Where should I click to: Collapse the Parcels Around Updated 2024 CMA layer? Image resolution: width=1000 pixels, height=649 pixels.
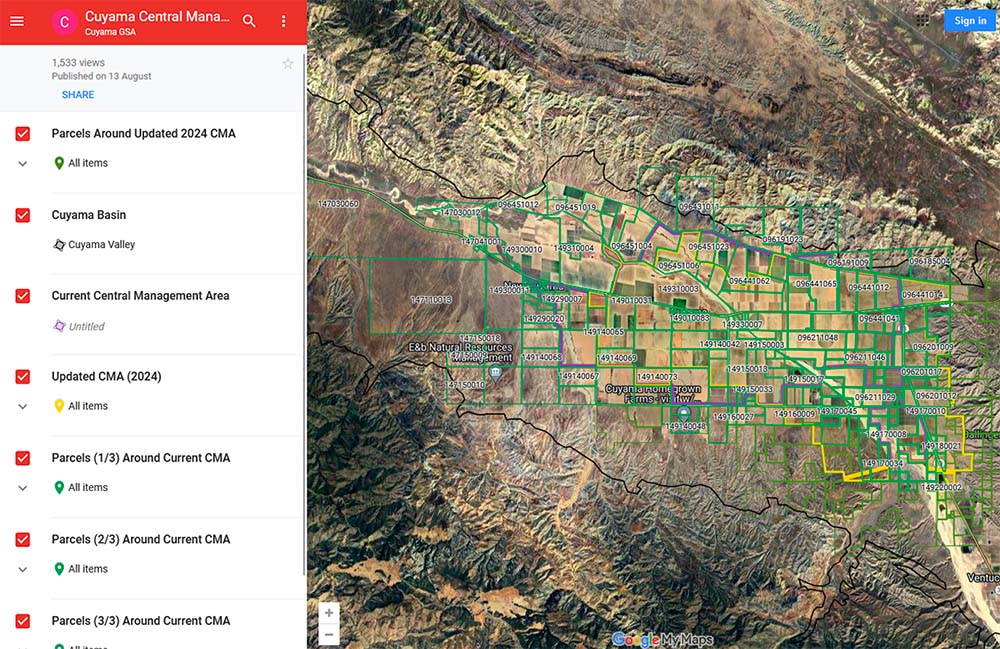point(21,163)
